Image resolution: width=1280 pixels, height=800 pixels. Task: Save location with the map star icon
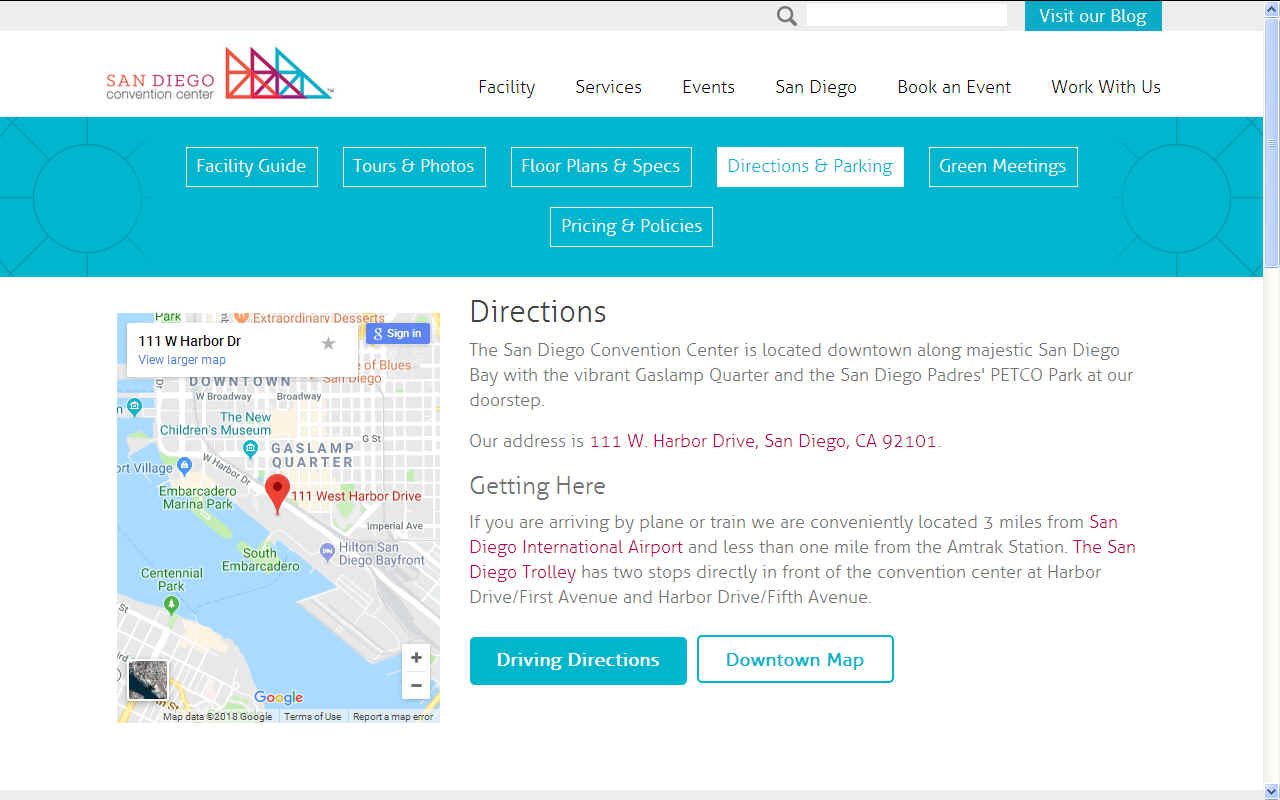pyautogui.click(x=328, y=343)
